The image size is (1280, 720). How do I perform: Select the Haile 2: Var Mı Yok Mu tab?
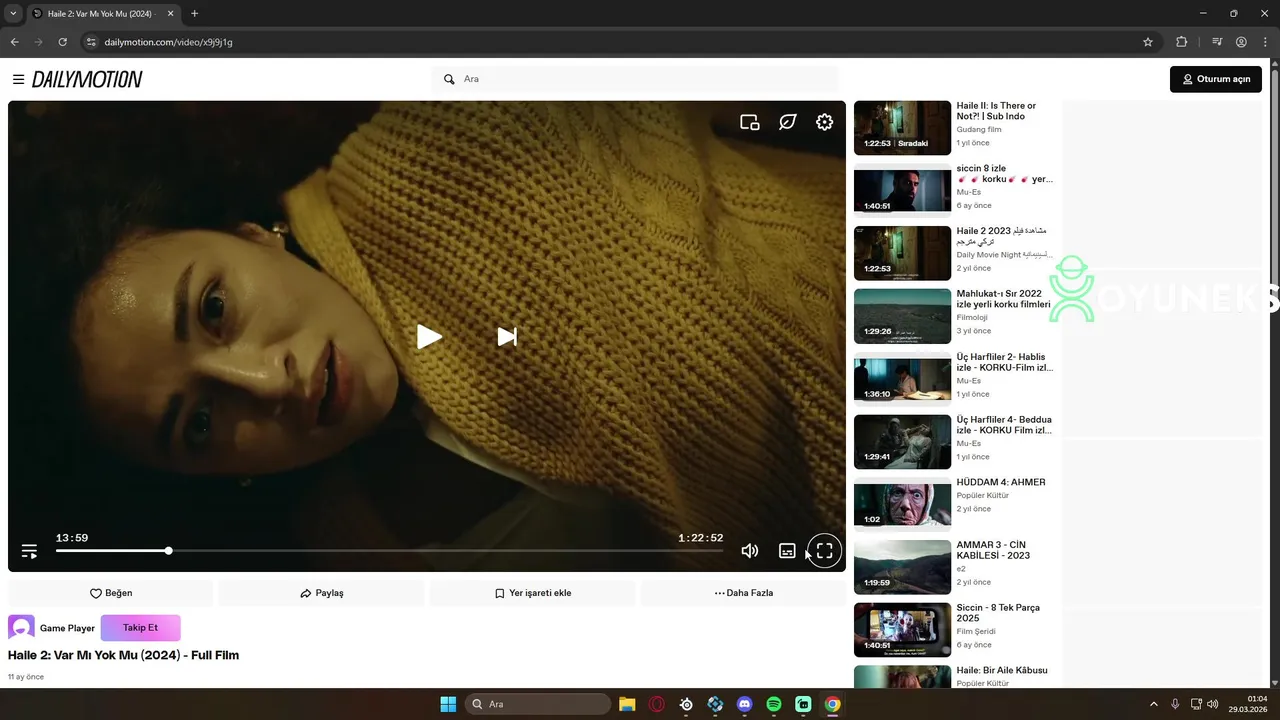click(x=103, y=14)
